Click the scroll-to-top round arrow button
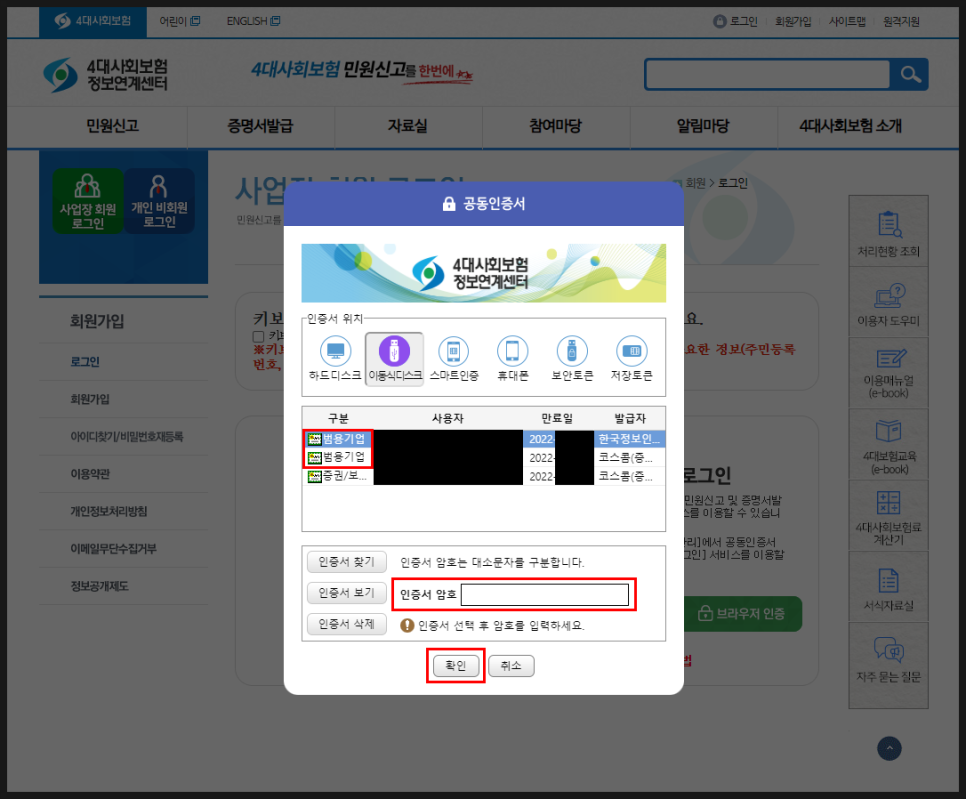The image size is (966, 799). pyautogui.click(x=889, y=748)
